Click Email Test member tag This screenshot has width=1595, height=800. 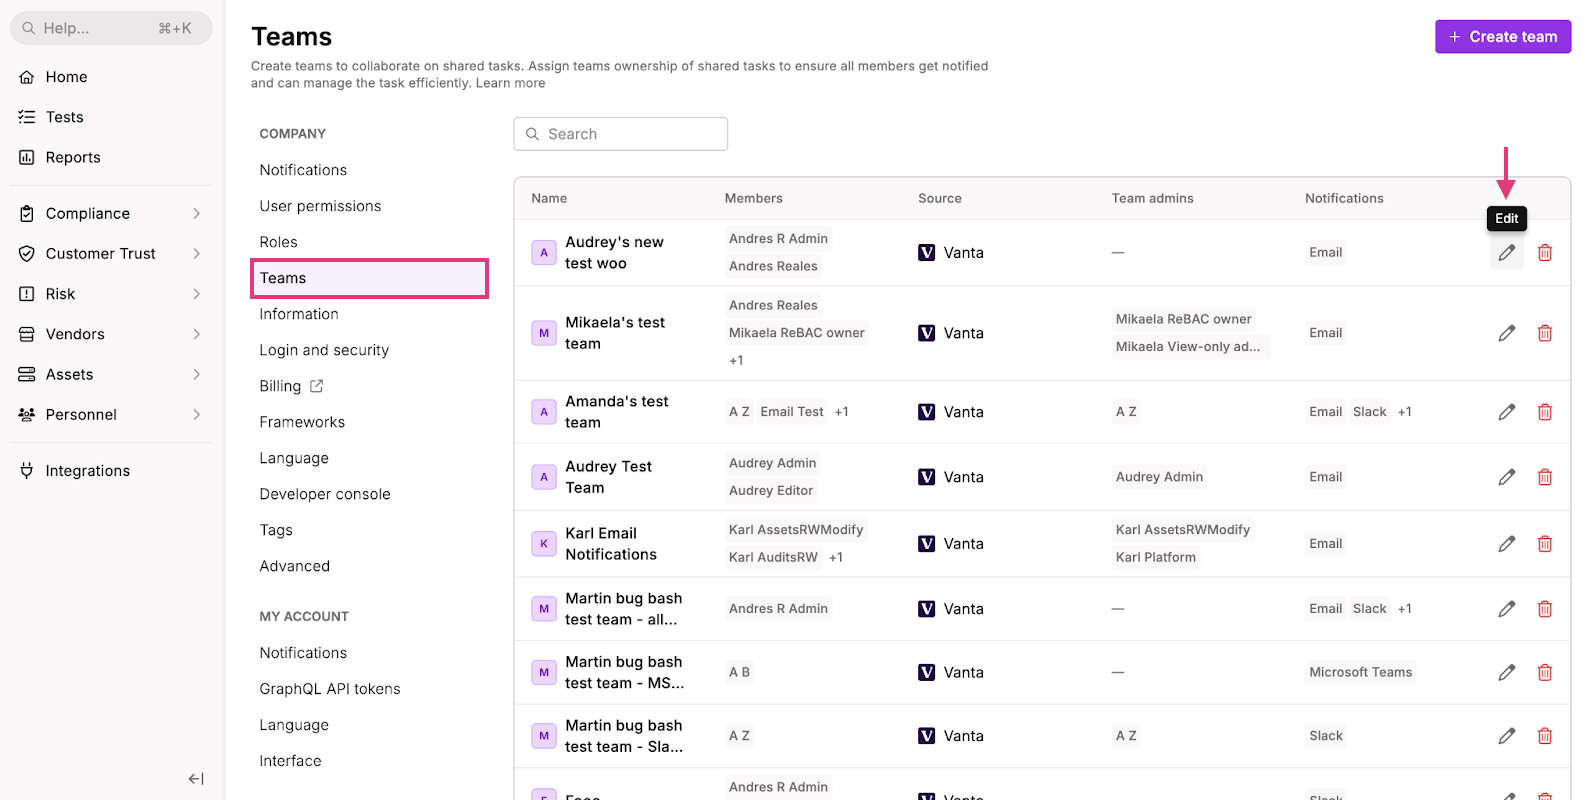(x=792, y=412)
